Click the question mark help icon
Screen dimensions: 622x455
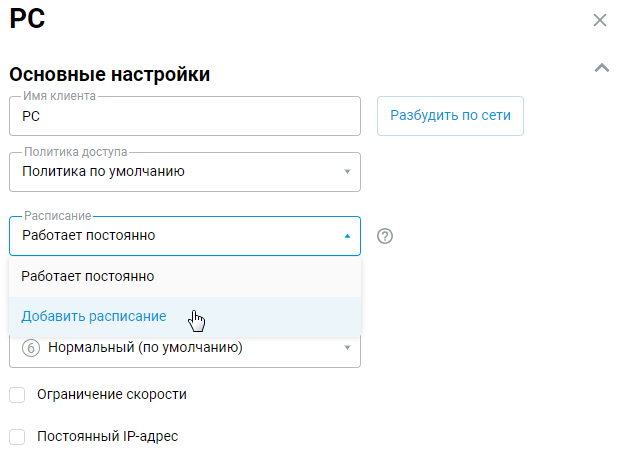(x=385, y=236)
